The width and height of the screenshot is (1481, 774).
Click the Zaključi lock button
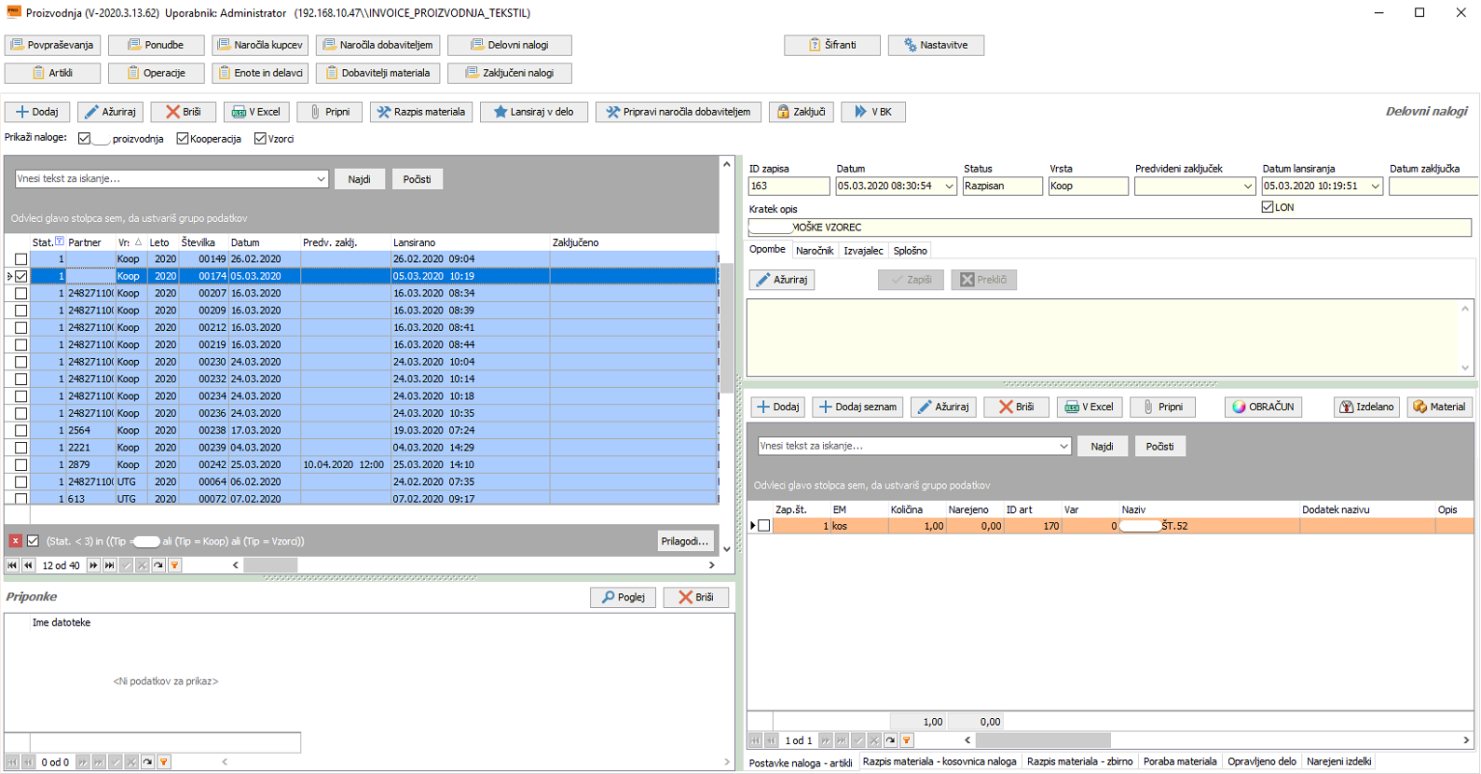click(800, 112)
